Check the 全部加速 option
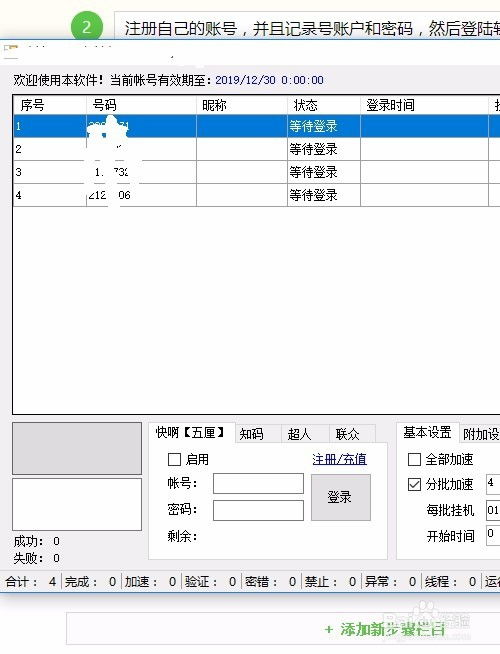 pos(414,460)
